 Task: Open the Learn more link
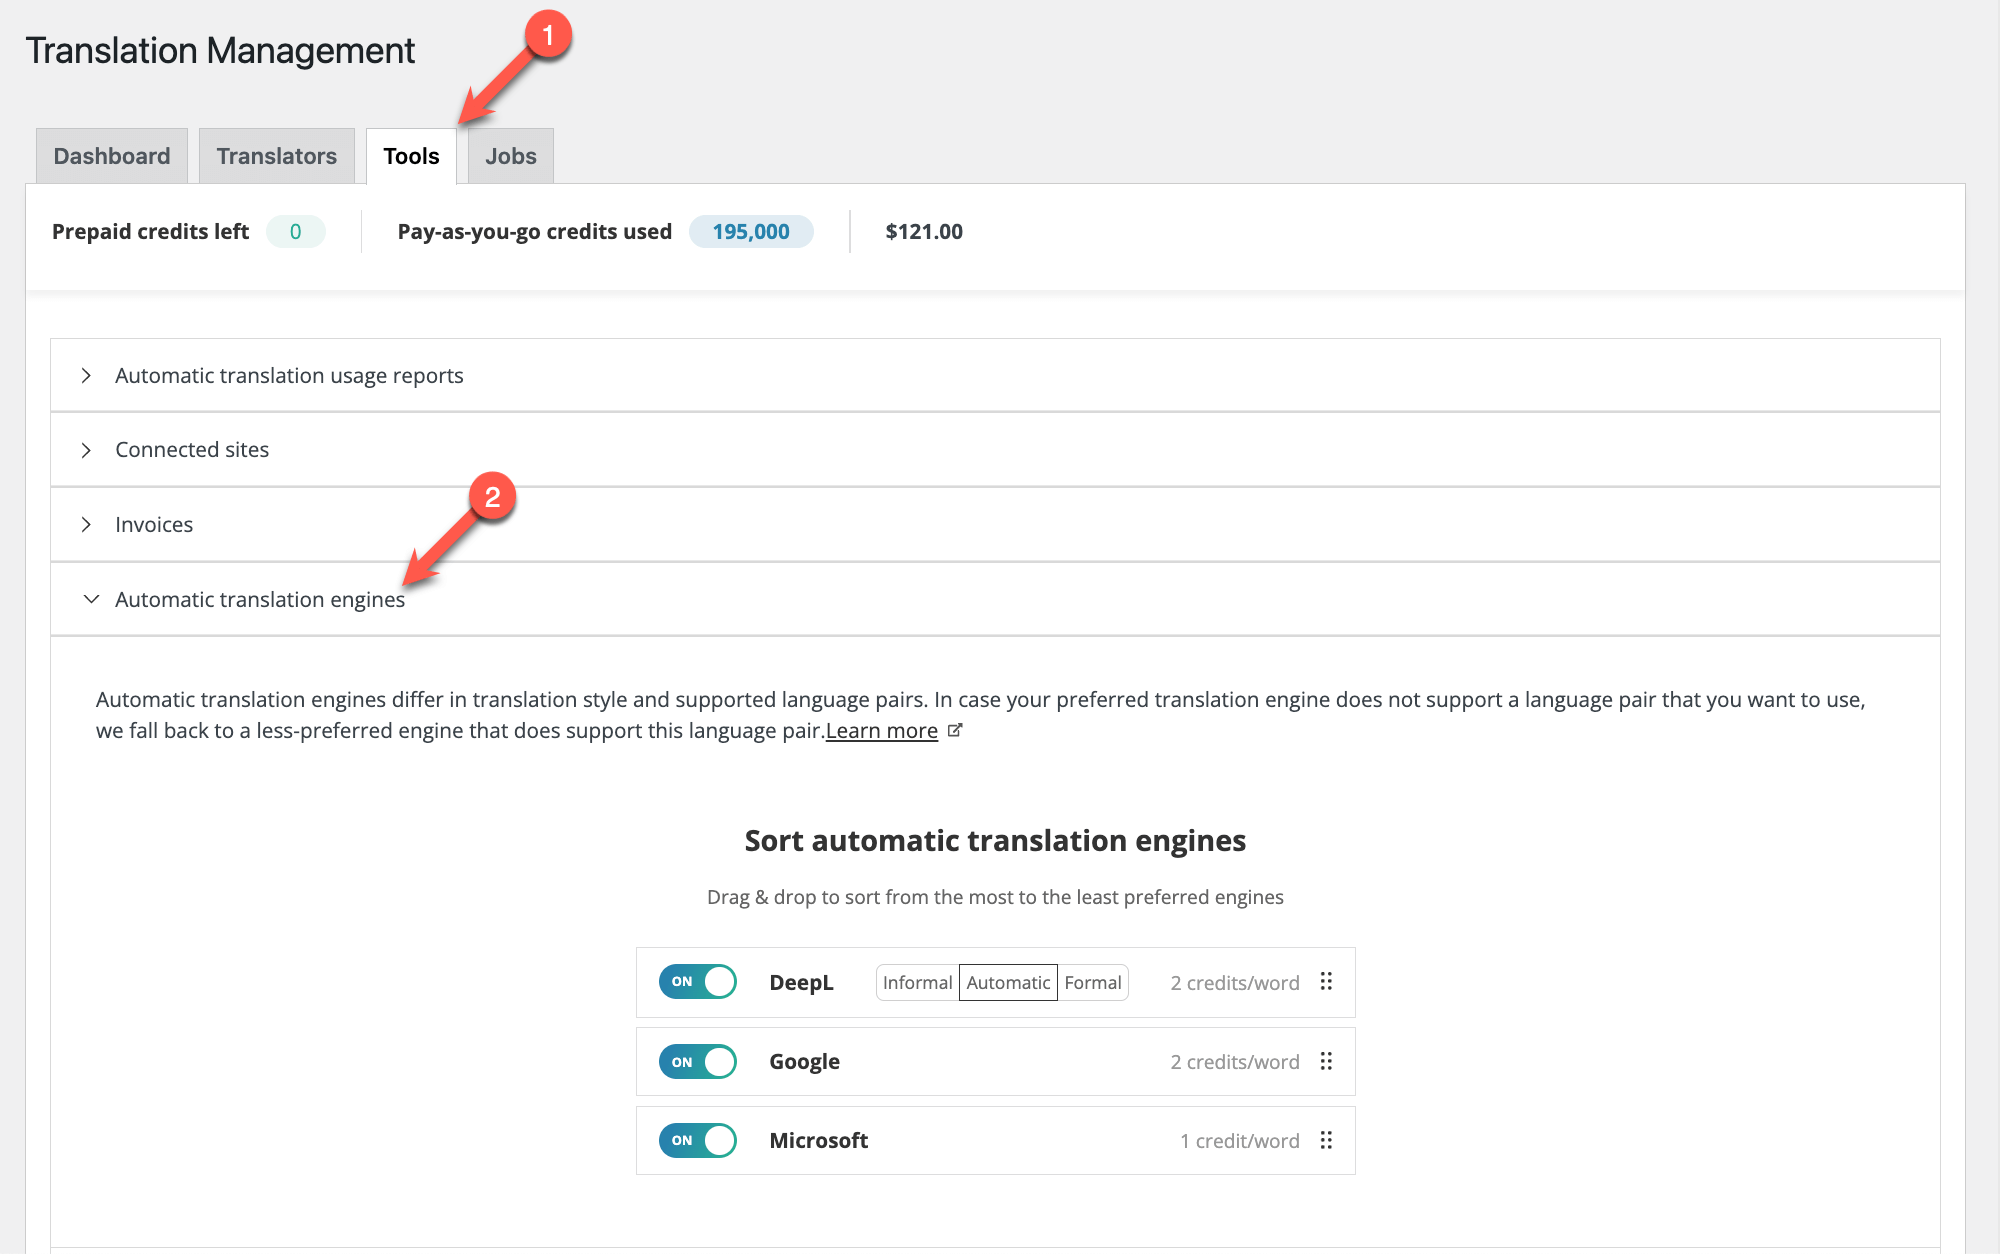(882, 731)
